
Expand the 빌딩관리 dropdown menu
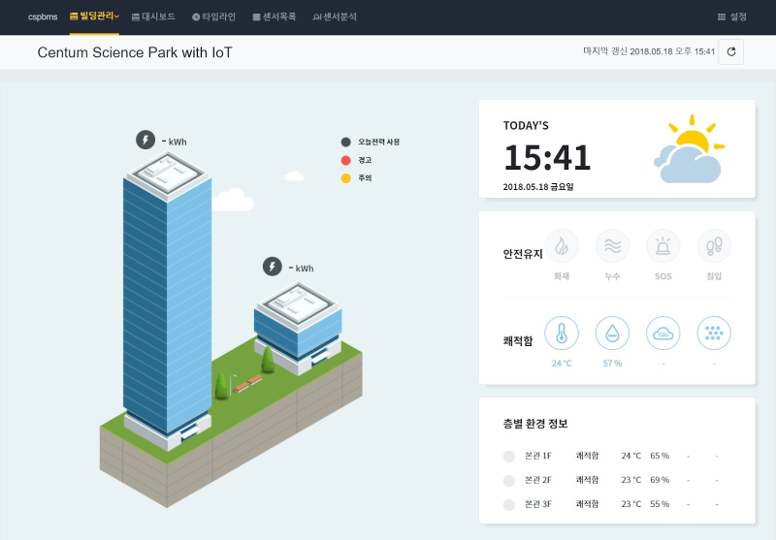[x=95, y=17]
